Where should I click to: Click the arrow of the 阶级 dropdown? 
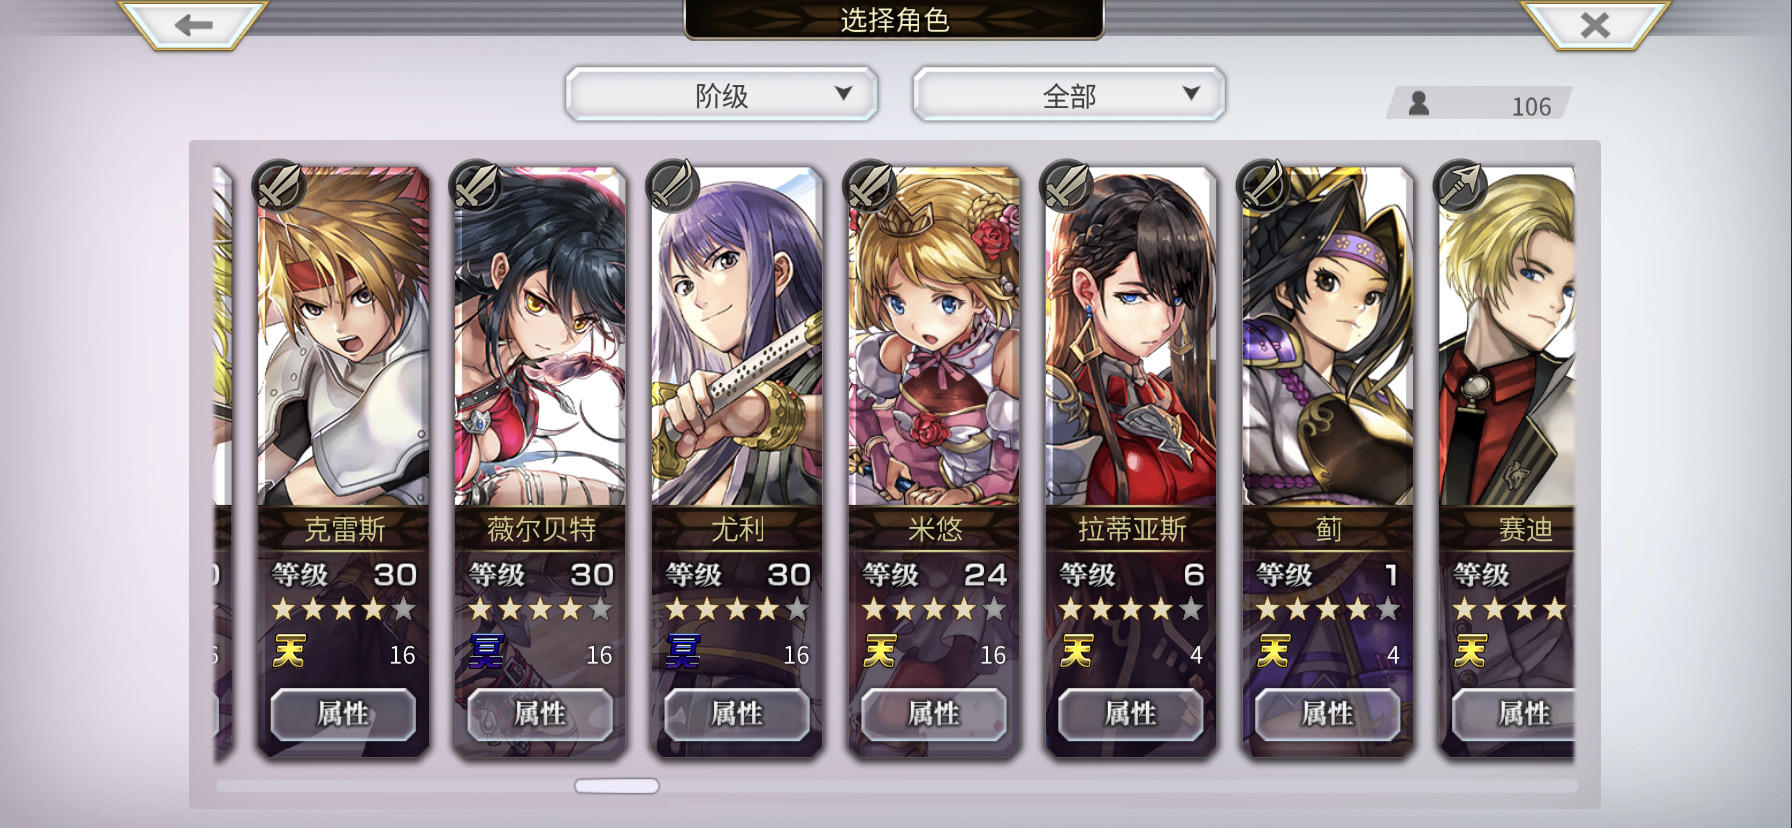pos(843,94)
